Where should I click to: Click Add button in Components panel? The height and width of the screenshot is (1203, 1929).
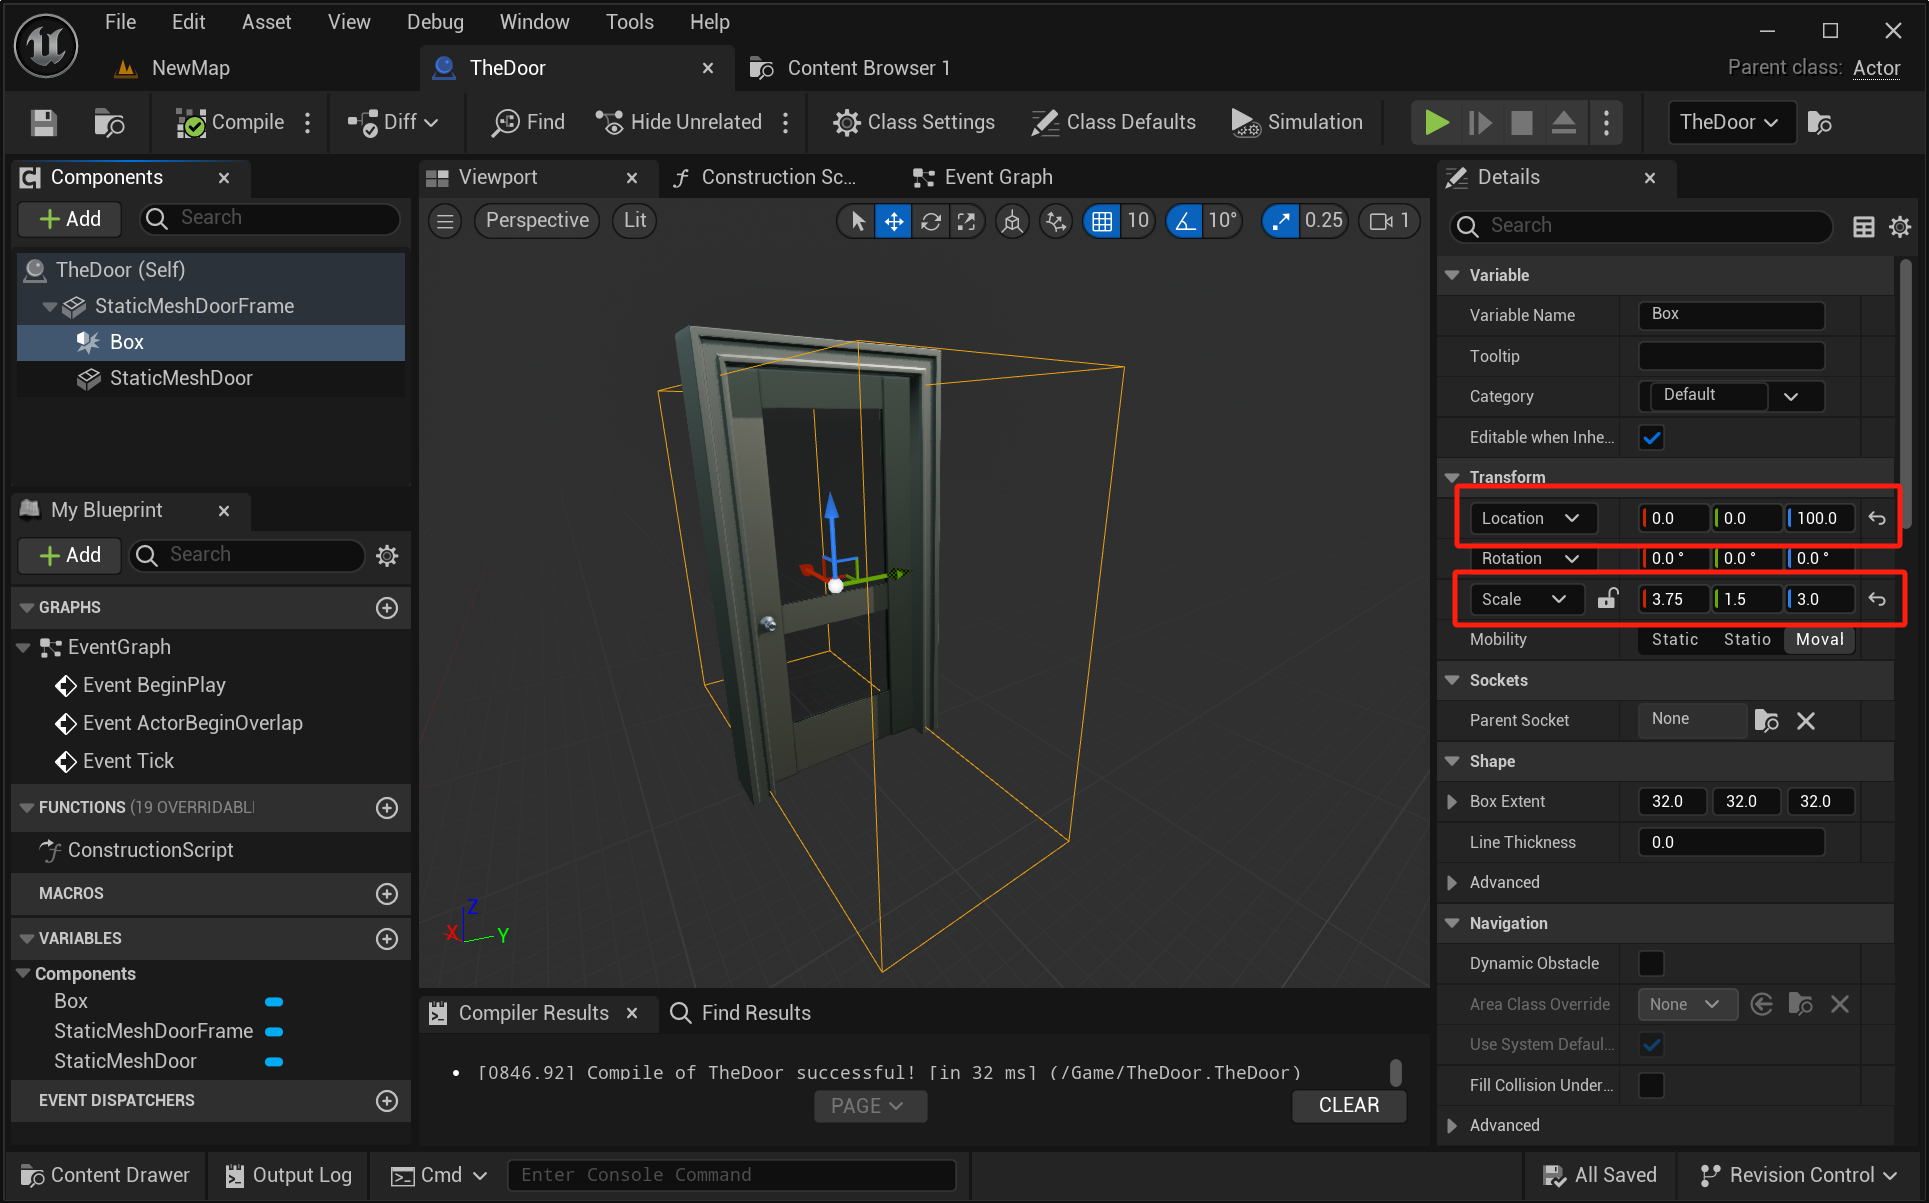(x=70, y=219)
